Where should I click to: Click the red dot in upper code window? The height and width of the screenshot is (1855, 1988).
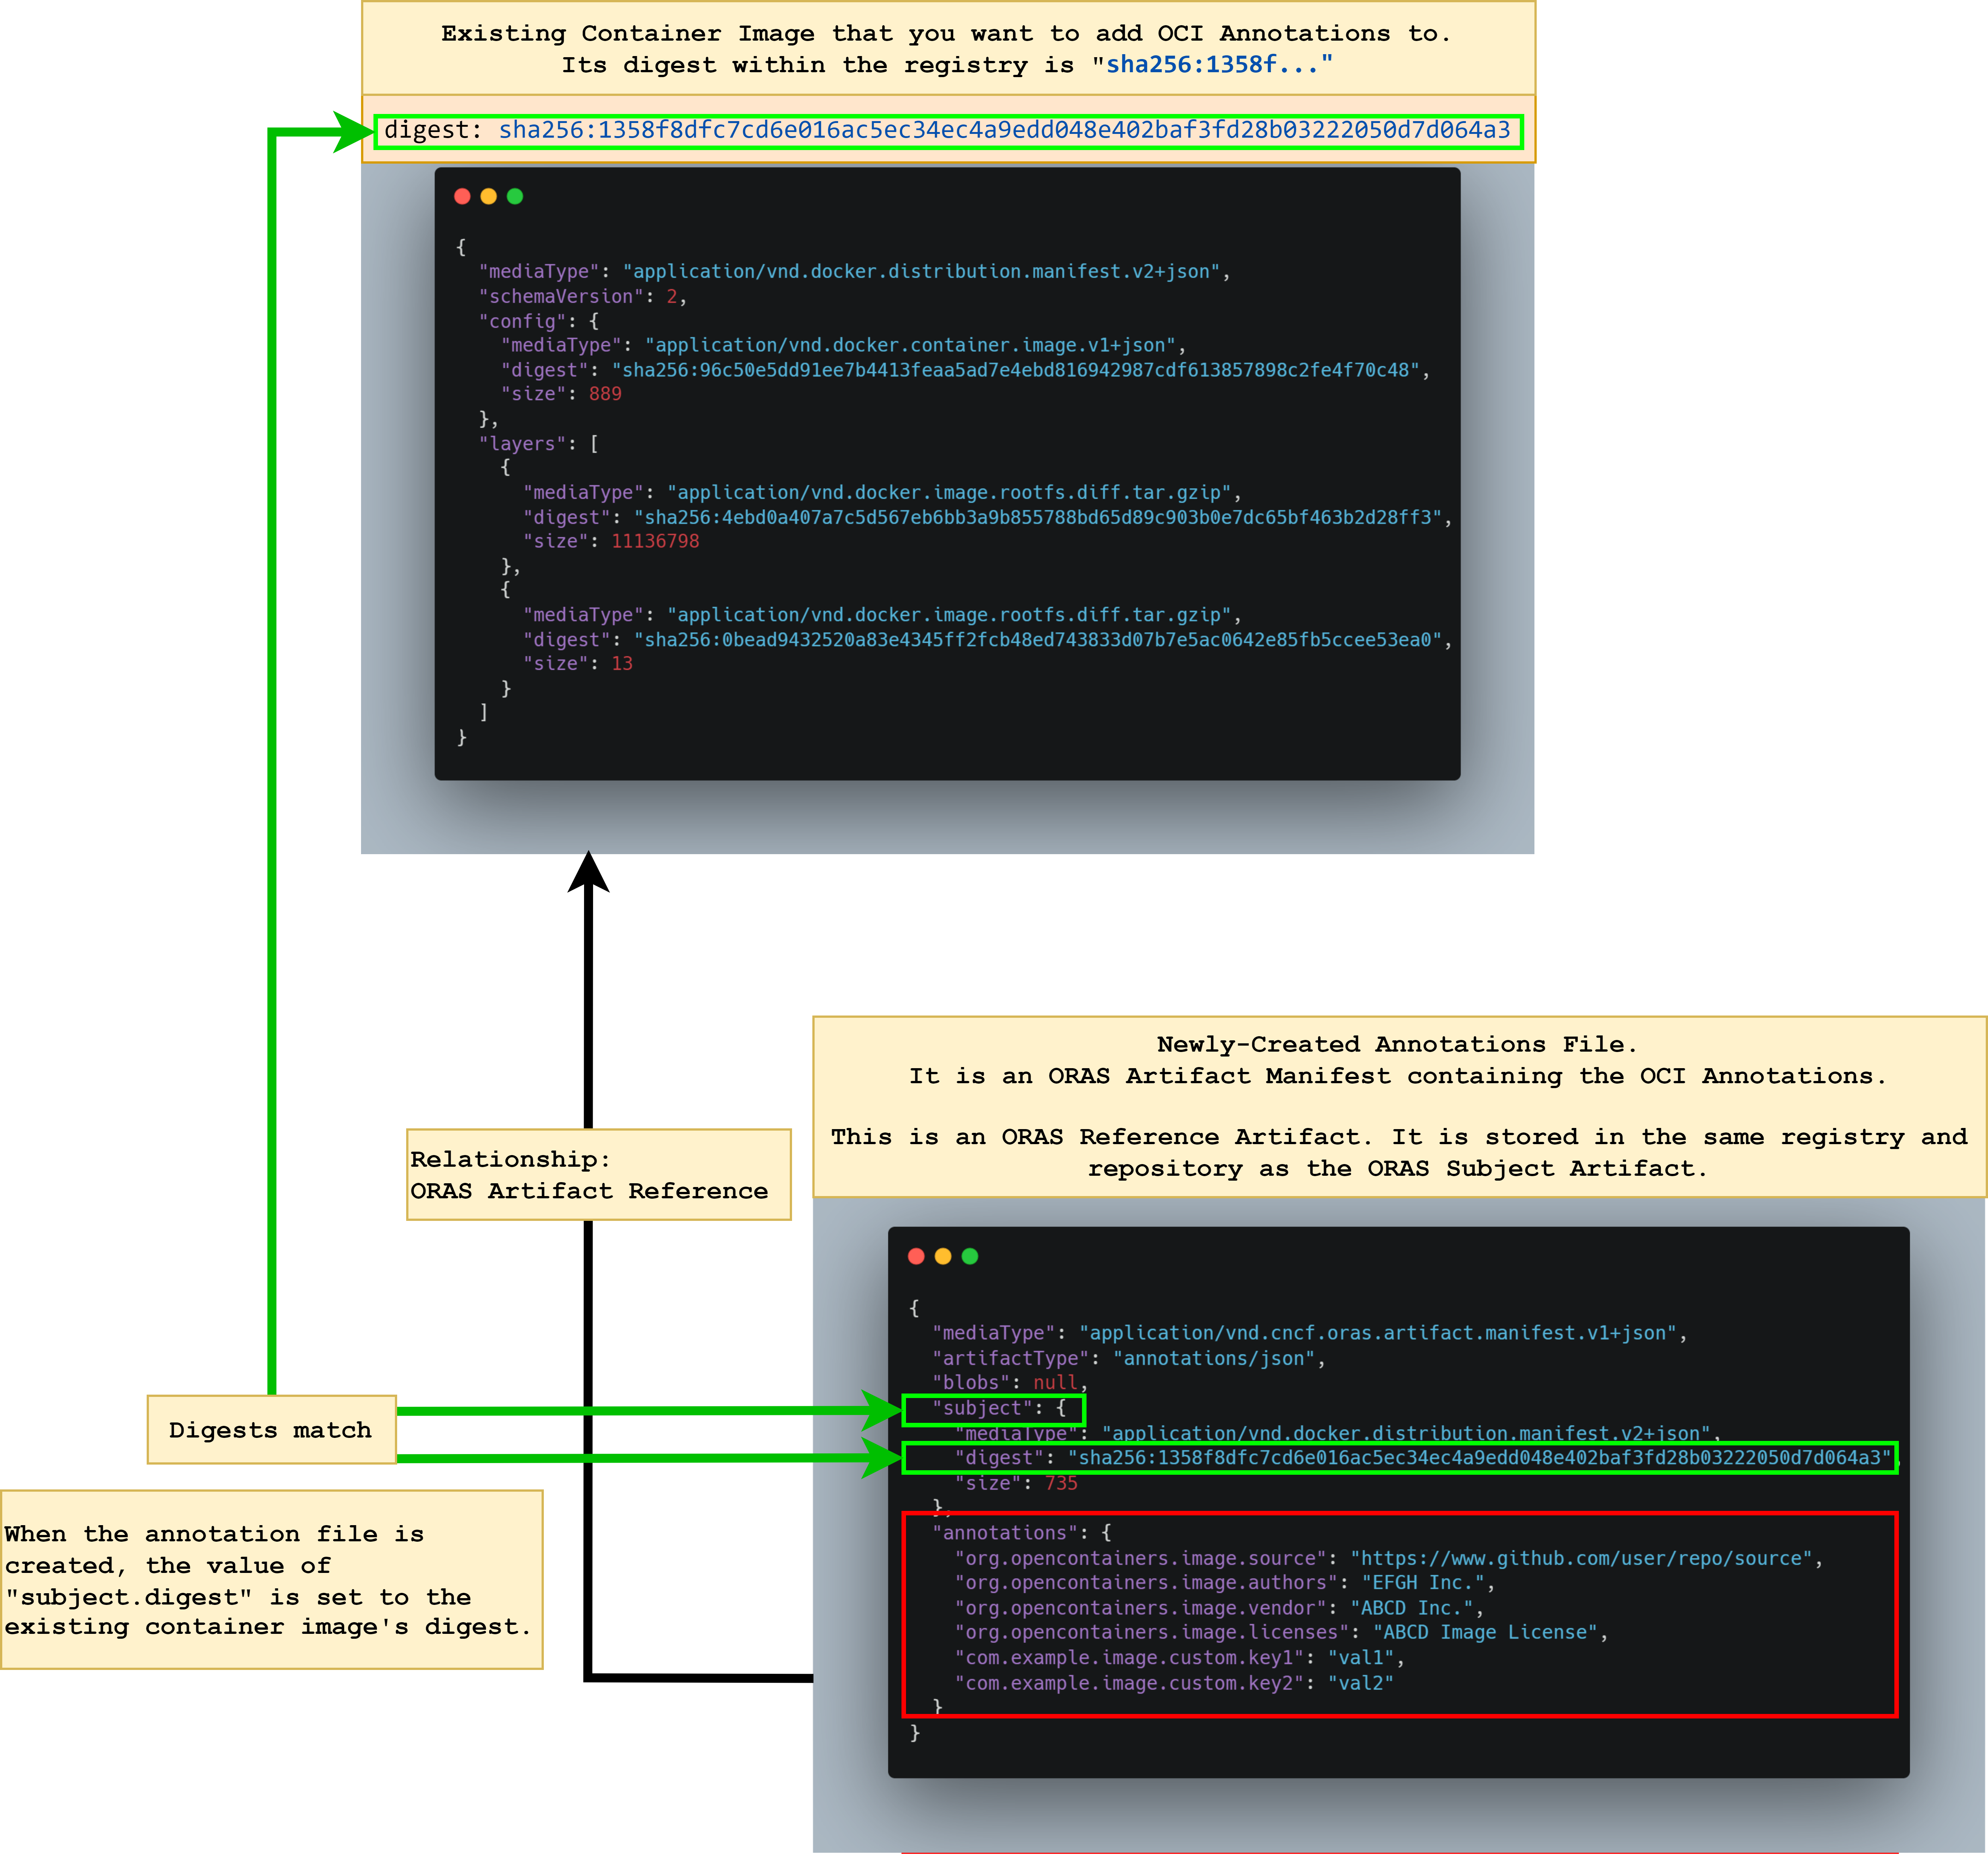[462, 196]
